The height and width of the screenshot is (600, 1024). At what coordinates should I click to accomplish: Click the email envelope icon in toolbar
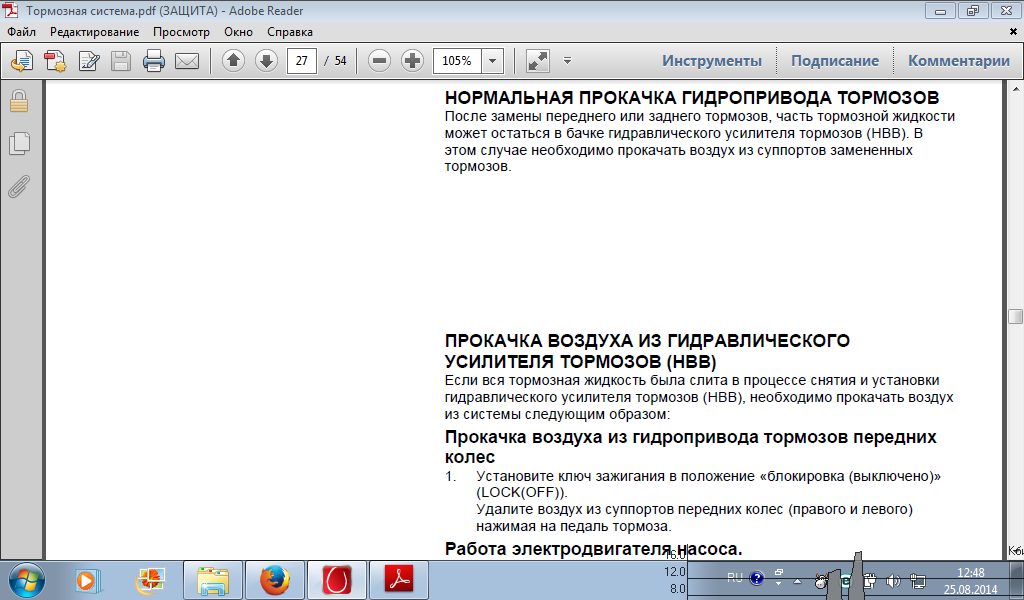click(186, 61)
